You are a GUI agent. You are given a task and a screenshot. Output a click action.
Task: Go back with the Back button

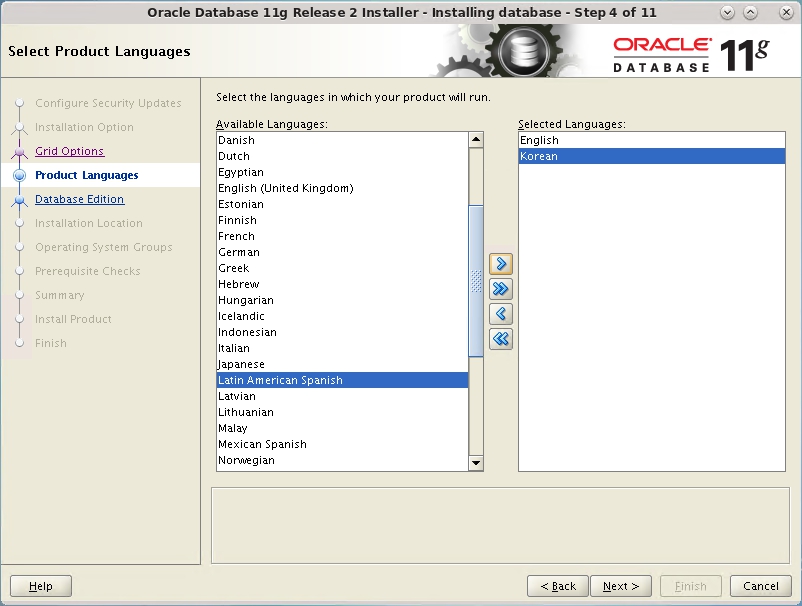coord(558,586)
